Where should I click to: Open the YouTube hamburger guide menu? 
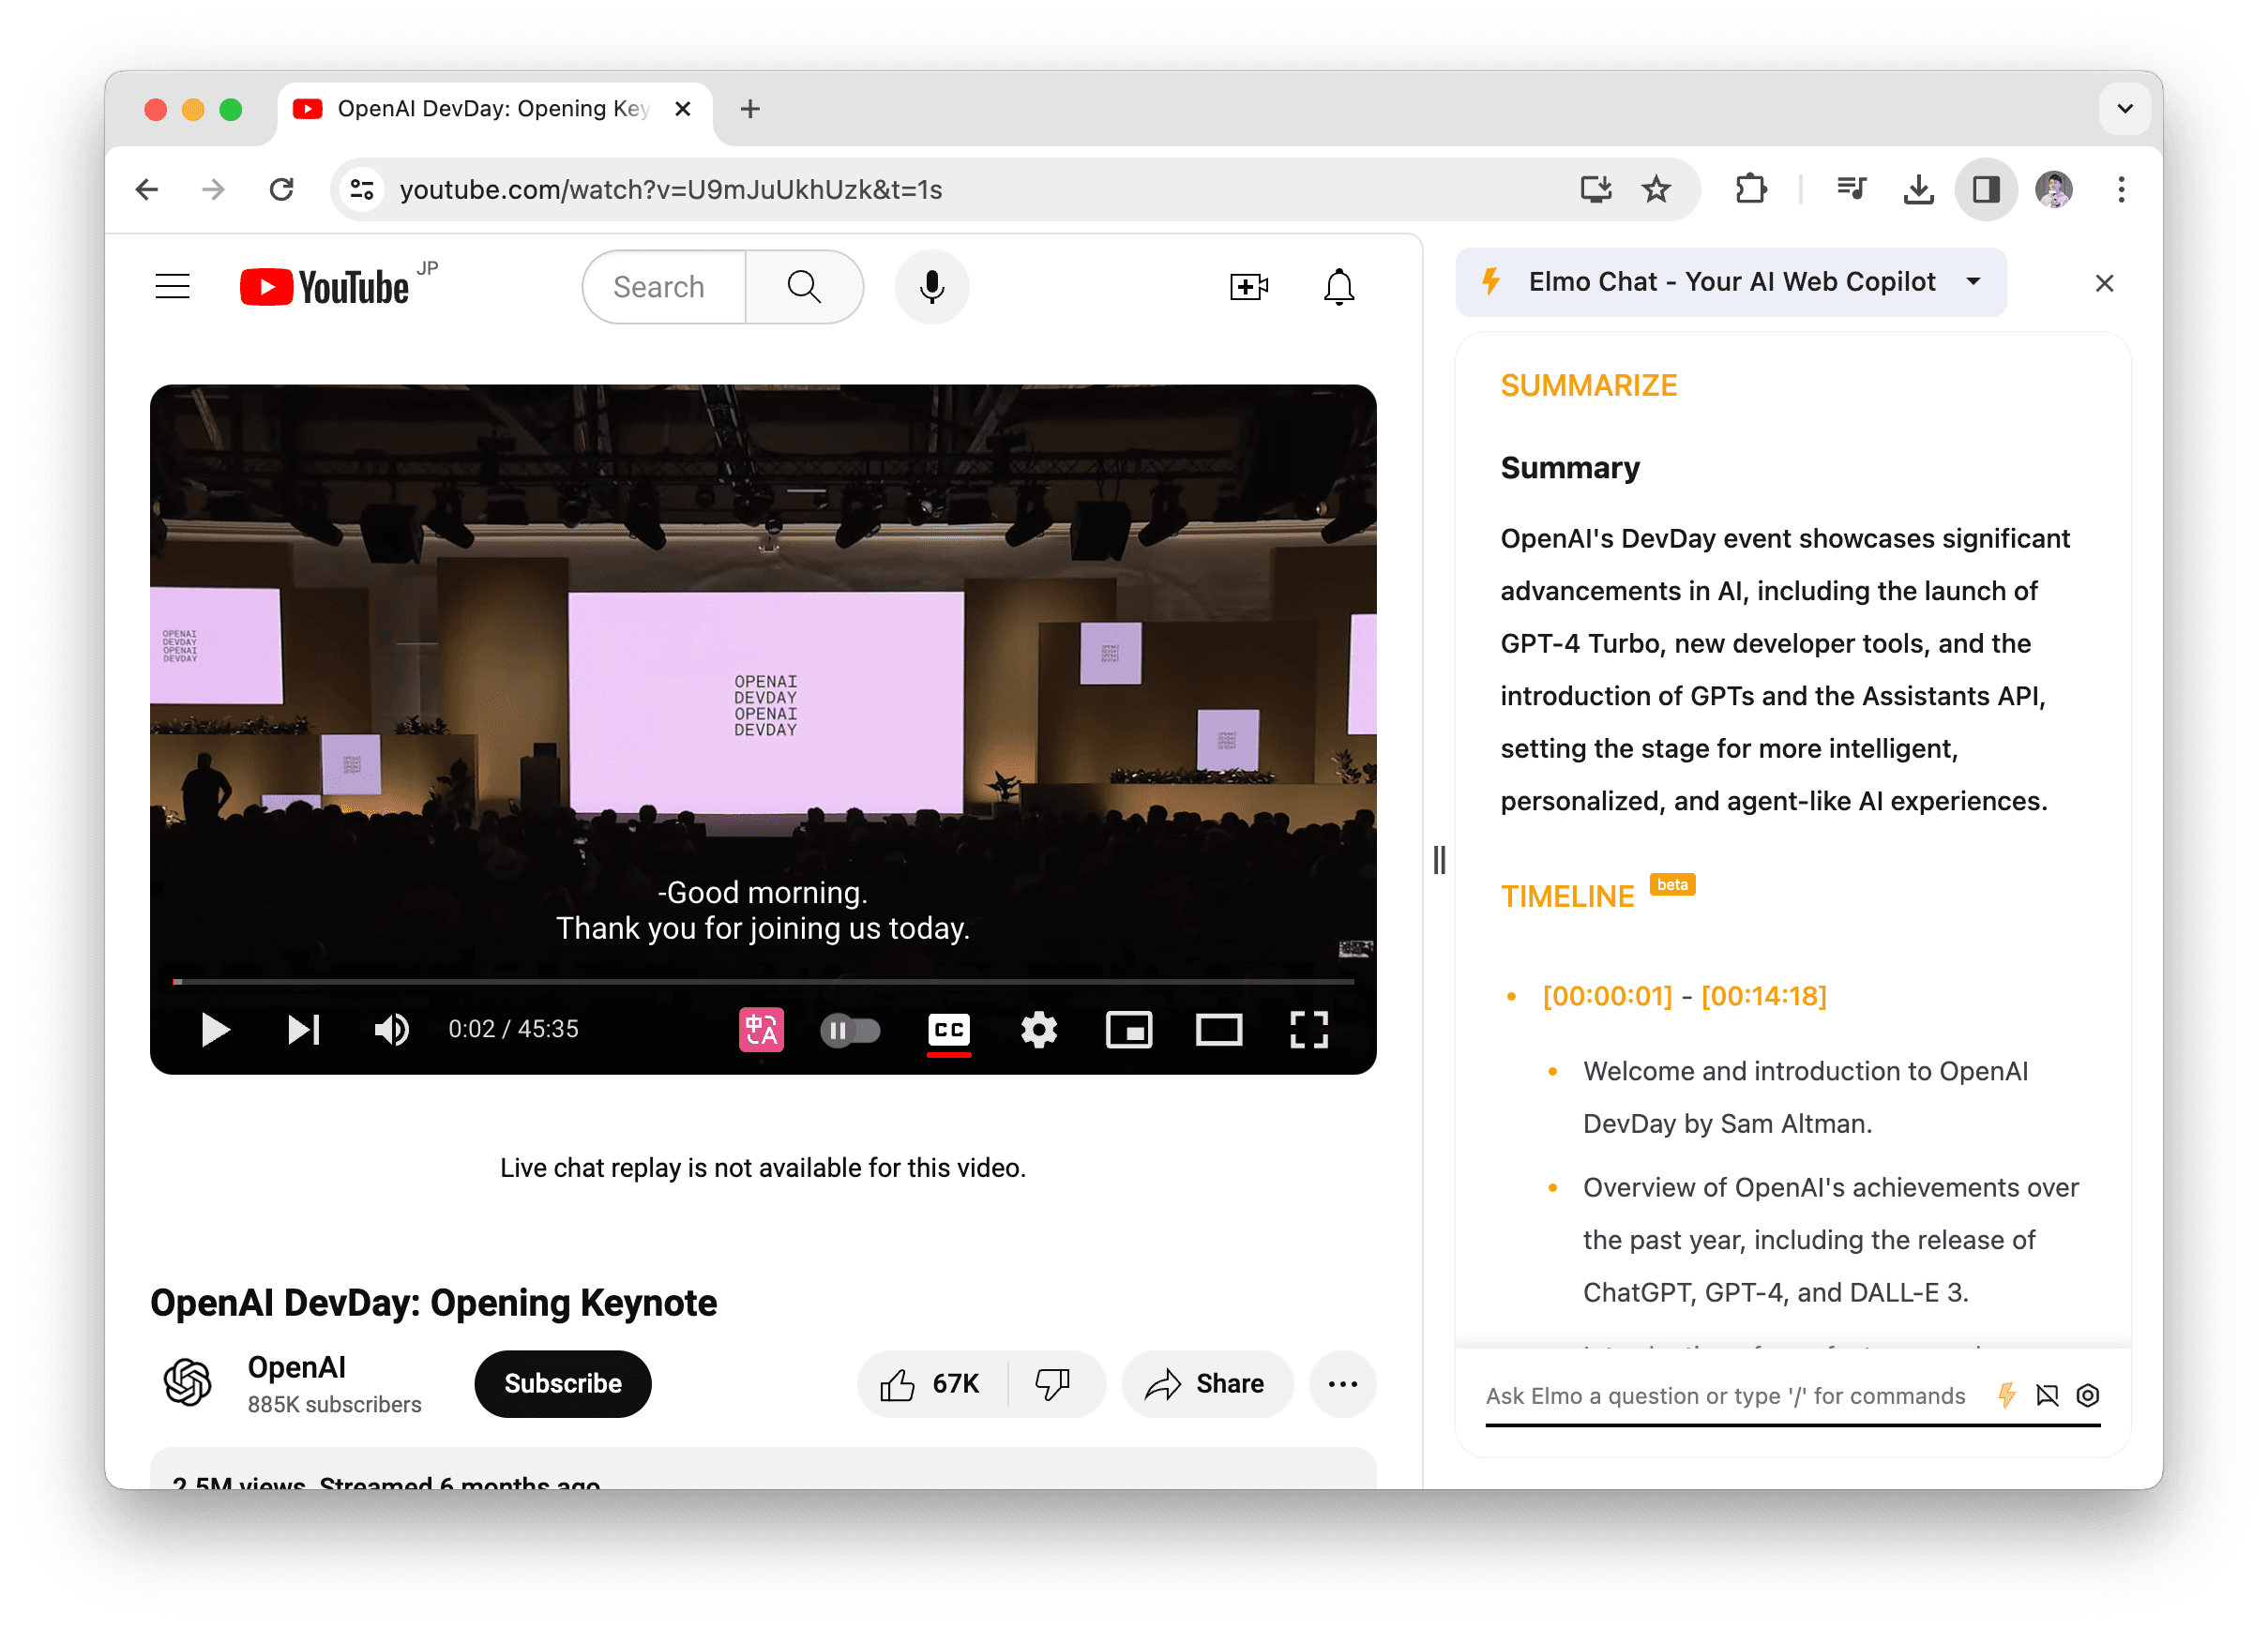click(x=172, y=286)
